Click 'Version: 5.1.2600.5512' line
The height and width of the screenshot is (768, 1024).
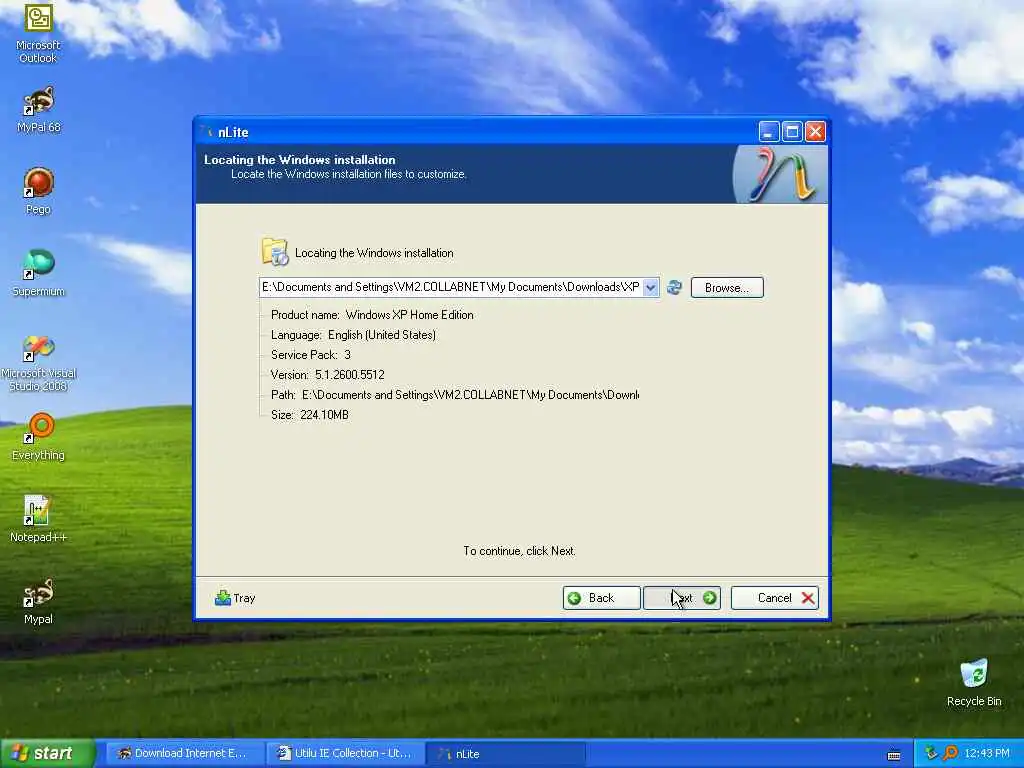328,375
